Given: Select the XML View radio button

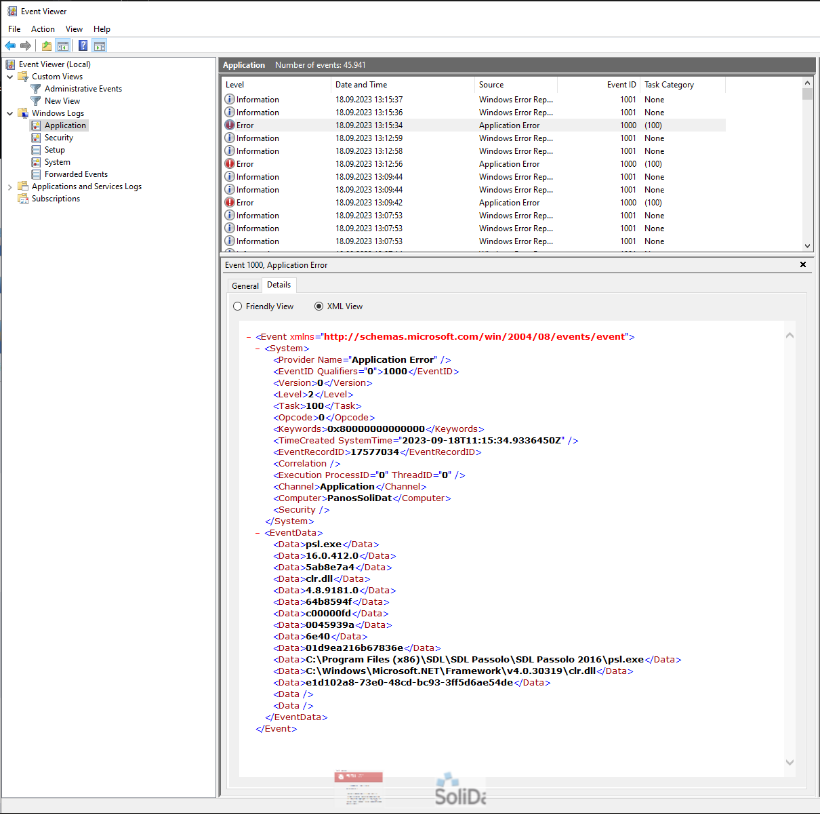Looking at the screenshot, I should 318,306.
